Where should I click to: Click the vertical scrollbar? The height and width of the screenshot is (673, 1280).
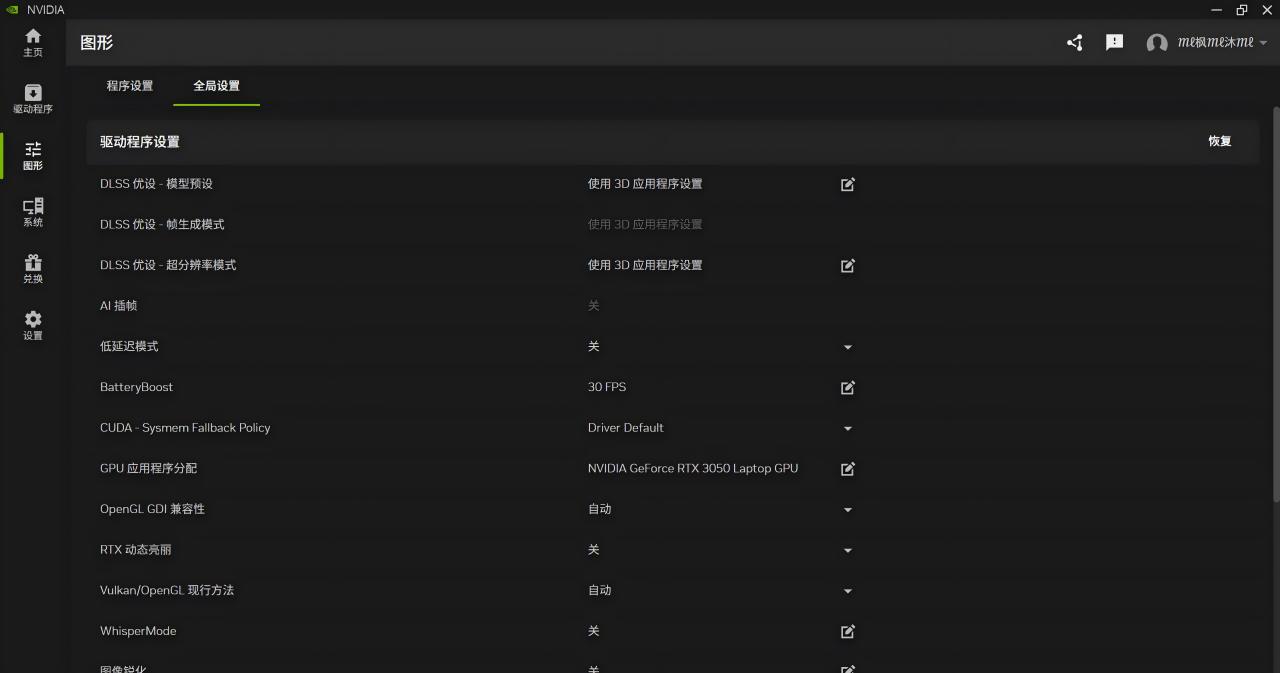point(1275,303)
